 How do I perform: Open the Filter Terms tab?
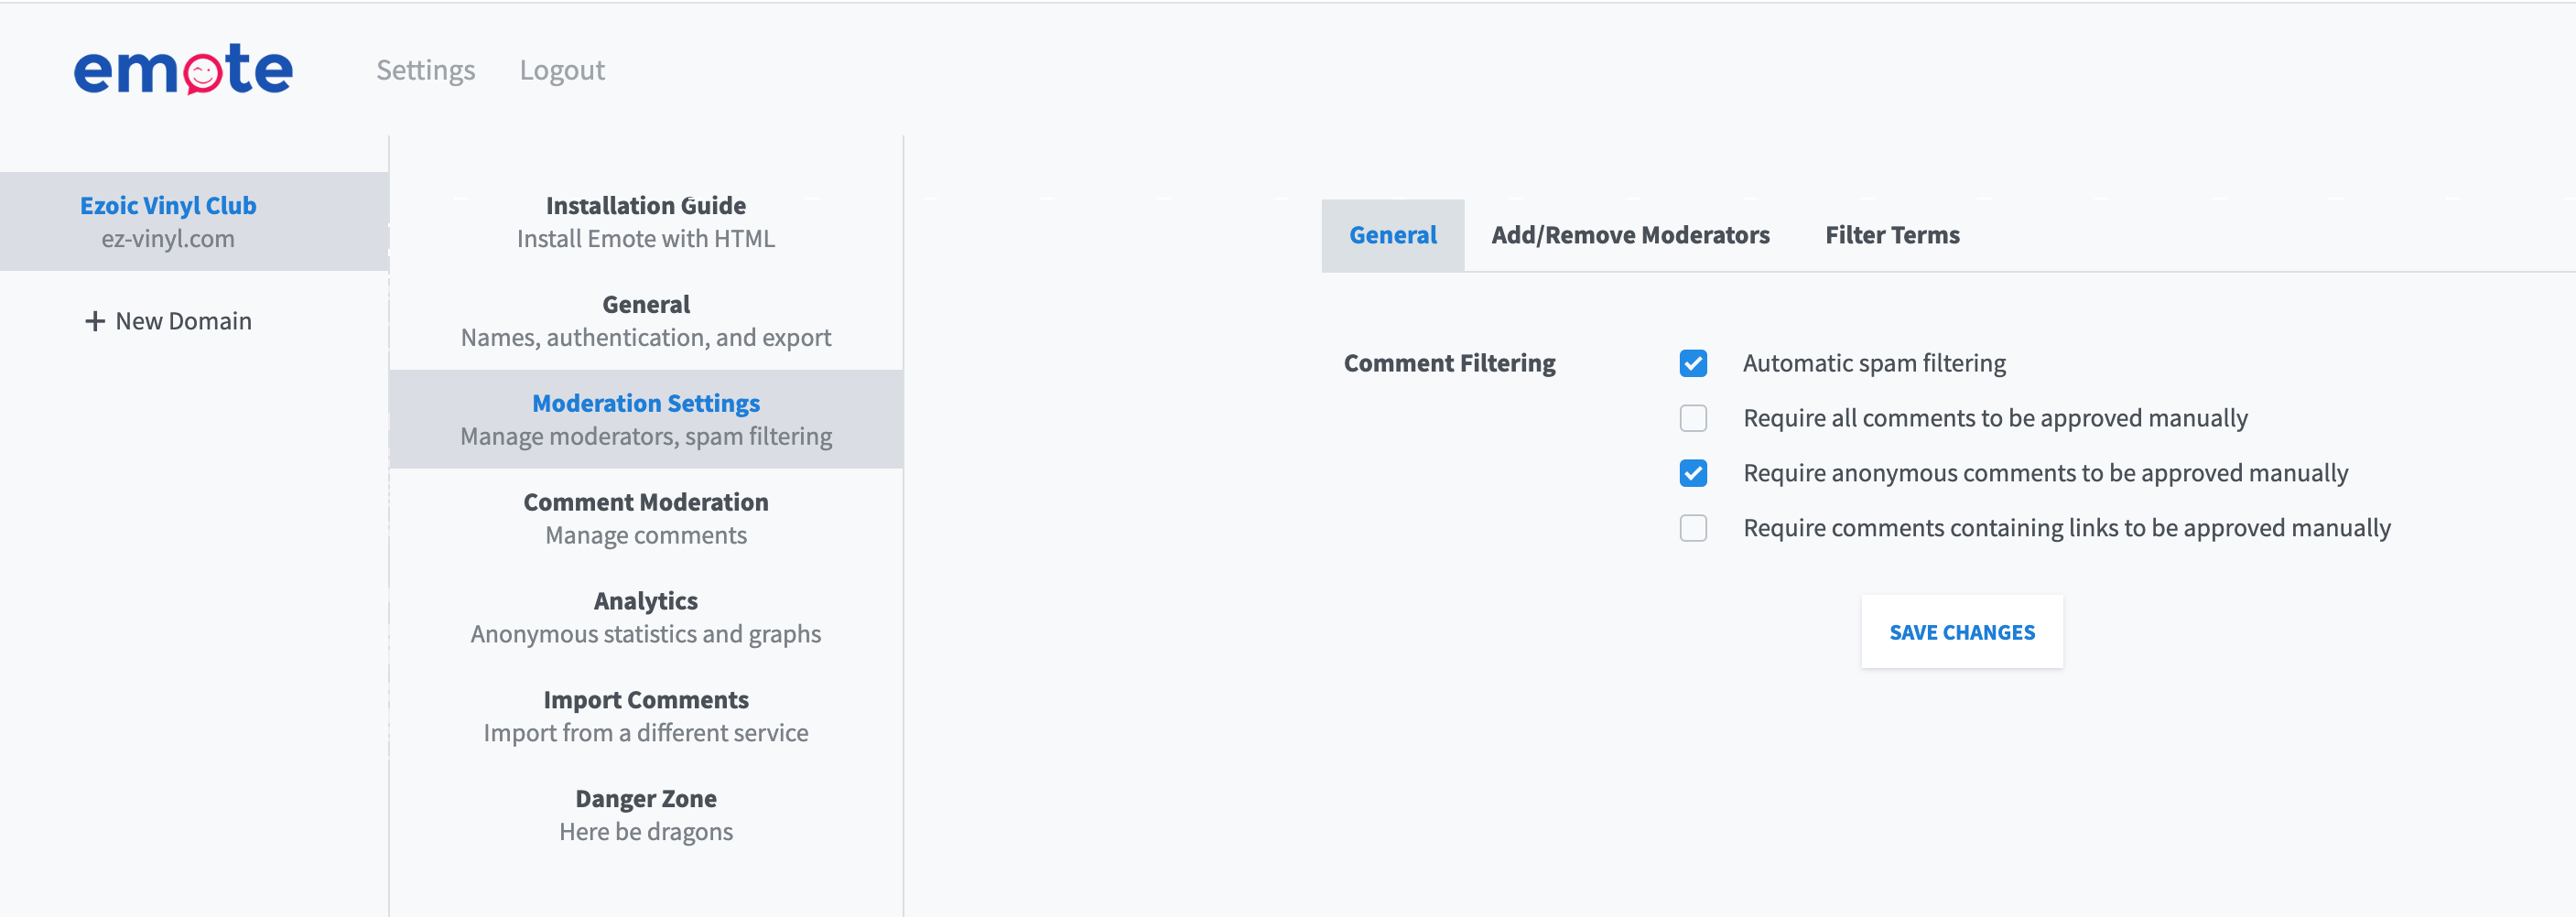[1891, 235]
